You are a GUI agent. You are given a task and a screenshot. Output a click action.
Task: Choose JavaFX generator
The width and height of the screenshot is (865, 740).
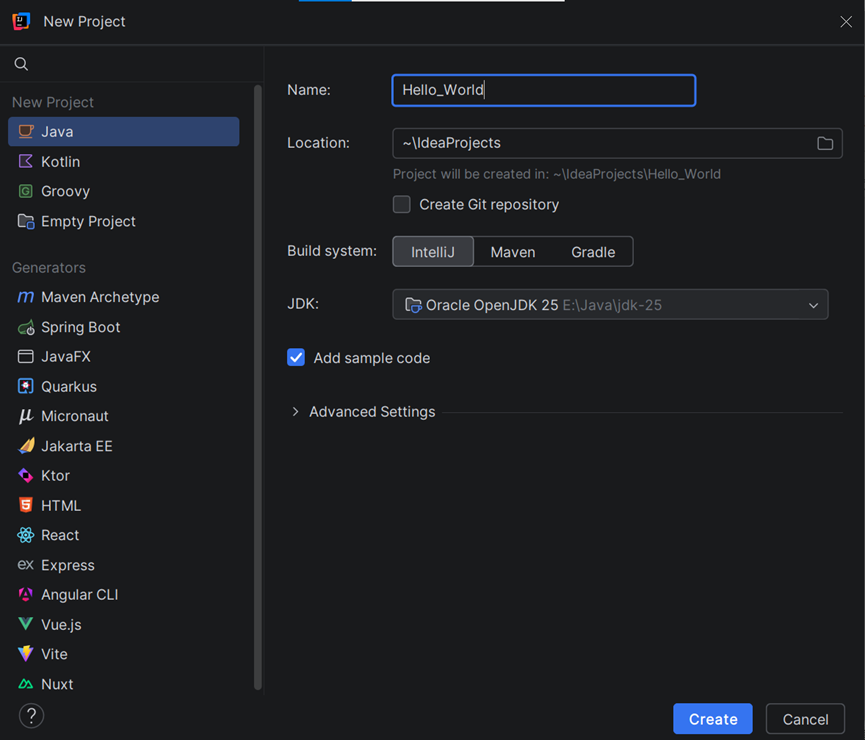tap(124, 356)
